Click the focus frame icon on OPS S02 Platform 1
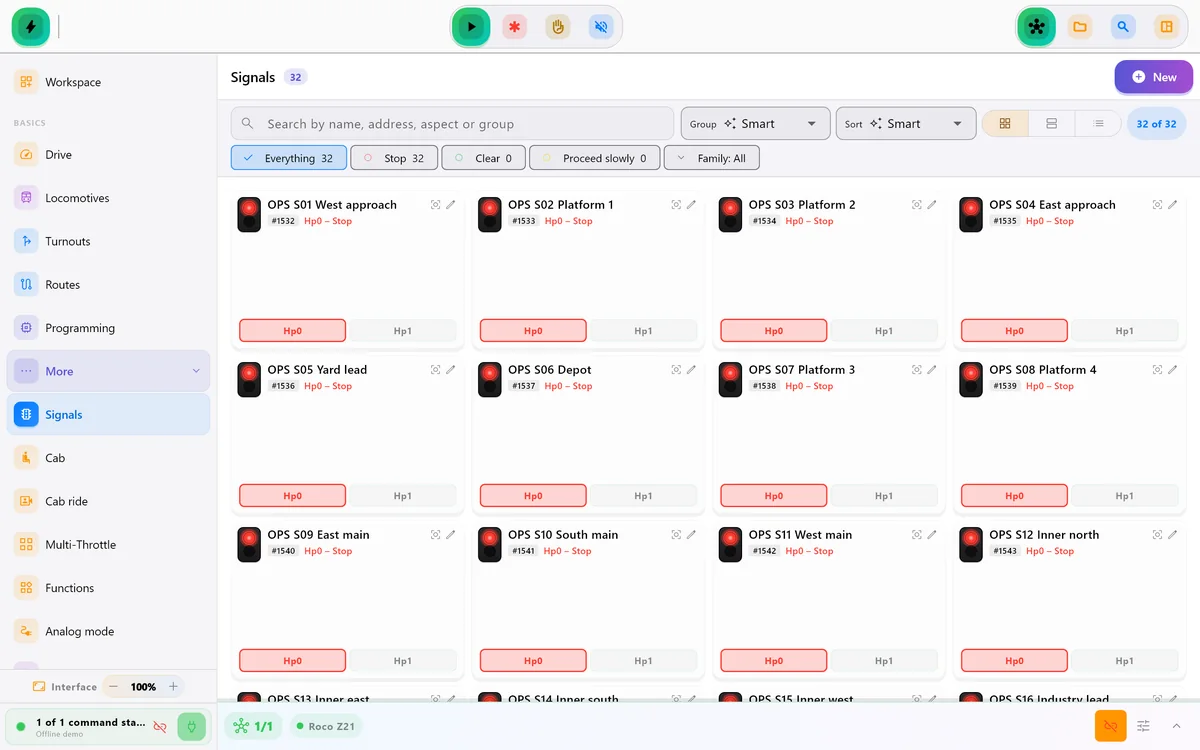Image resolution: width=1200 pixels, height=750 pixels. pos(676,204)
